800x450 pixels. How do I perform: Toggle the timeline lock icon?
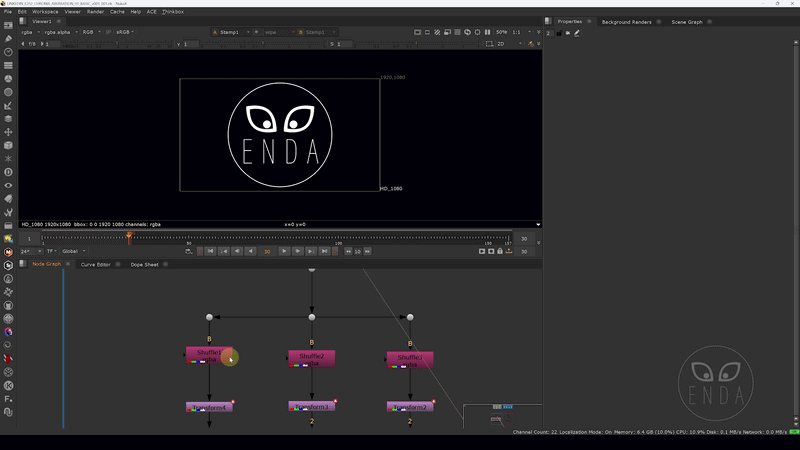tap(500, 251)
